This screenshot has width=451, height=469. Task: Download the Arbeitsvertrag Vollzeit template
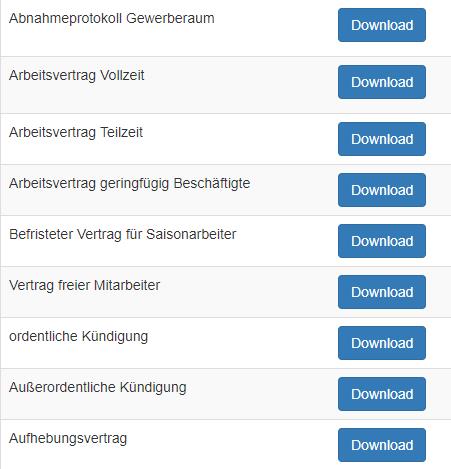pyautogui.click(x=382, y=82)
